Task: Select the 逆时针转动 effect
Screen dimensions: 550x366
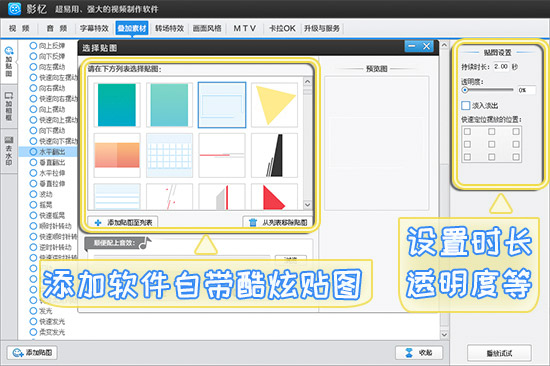Action: [51, 247]
